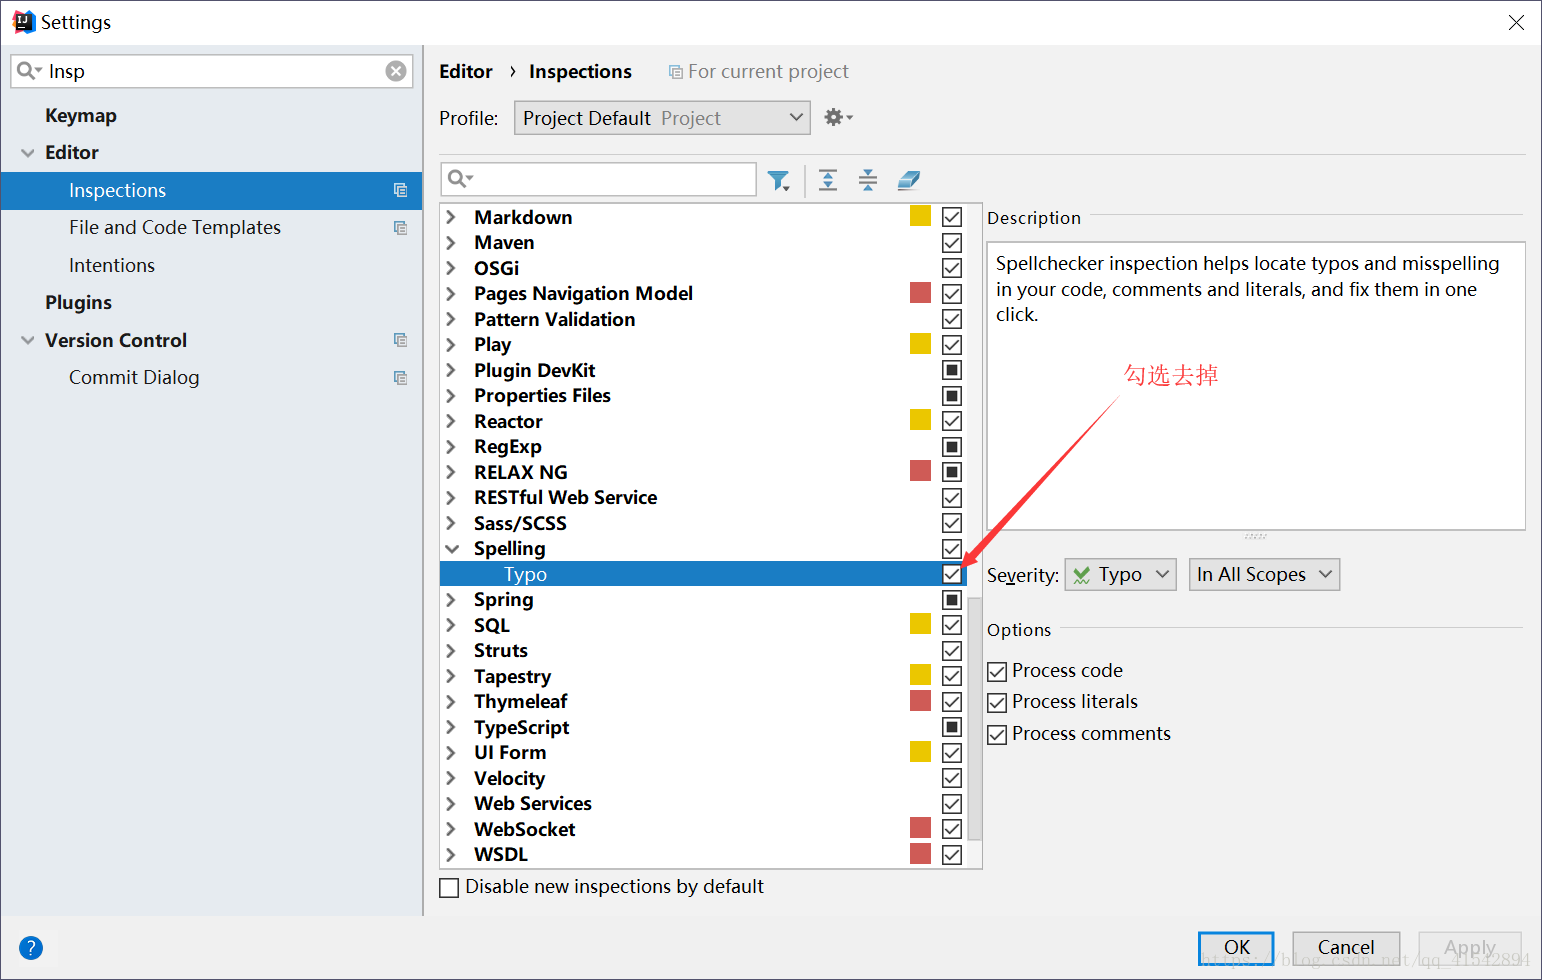
Task: Click the Apply button
Action: click(x=1469, y=948)
